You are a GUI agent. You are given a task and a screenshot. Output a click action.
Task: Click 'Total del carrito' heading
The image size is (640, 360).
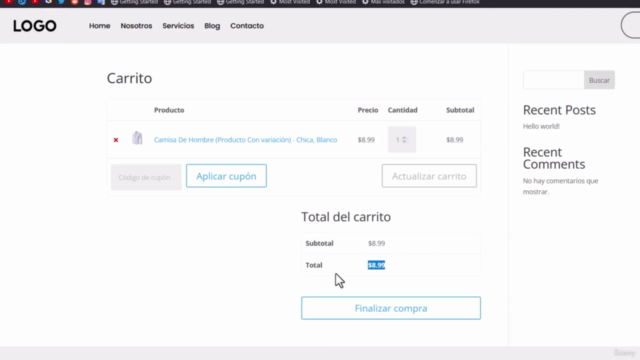346,217
